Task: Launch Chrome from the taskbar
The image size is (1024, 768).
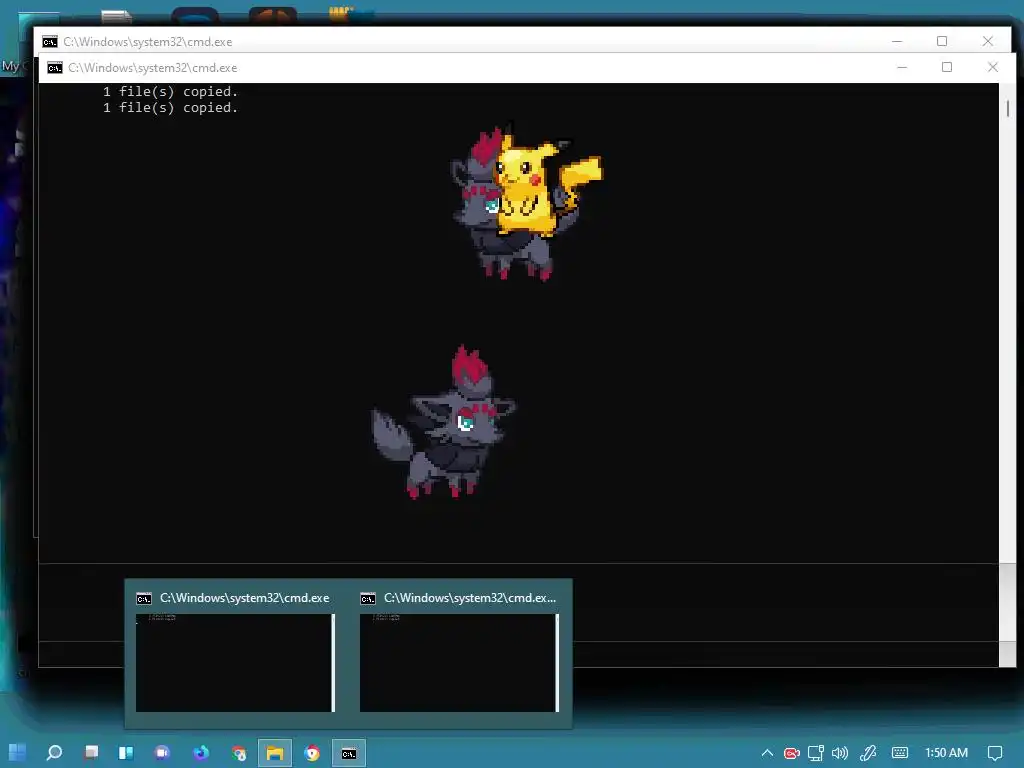Action: click(238, 752)
